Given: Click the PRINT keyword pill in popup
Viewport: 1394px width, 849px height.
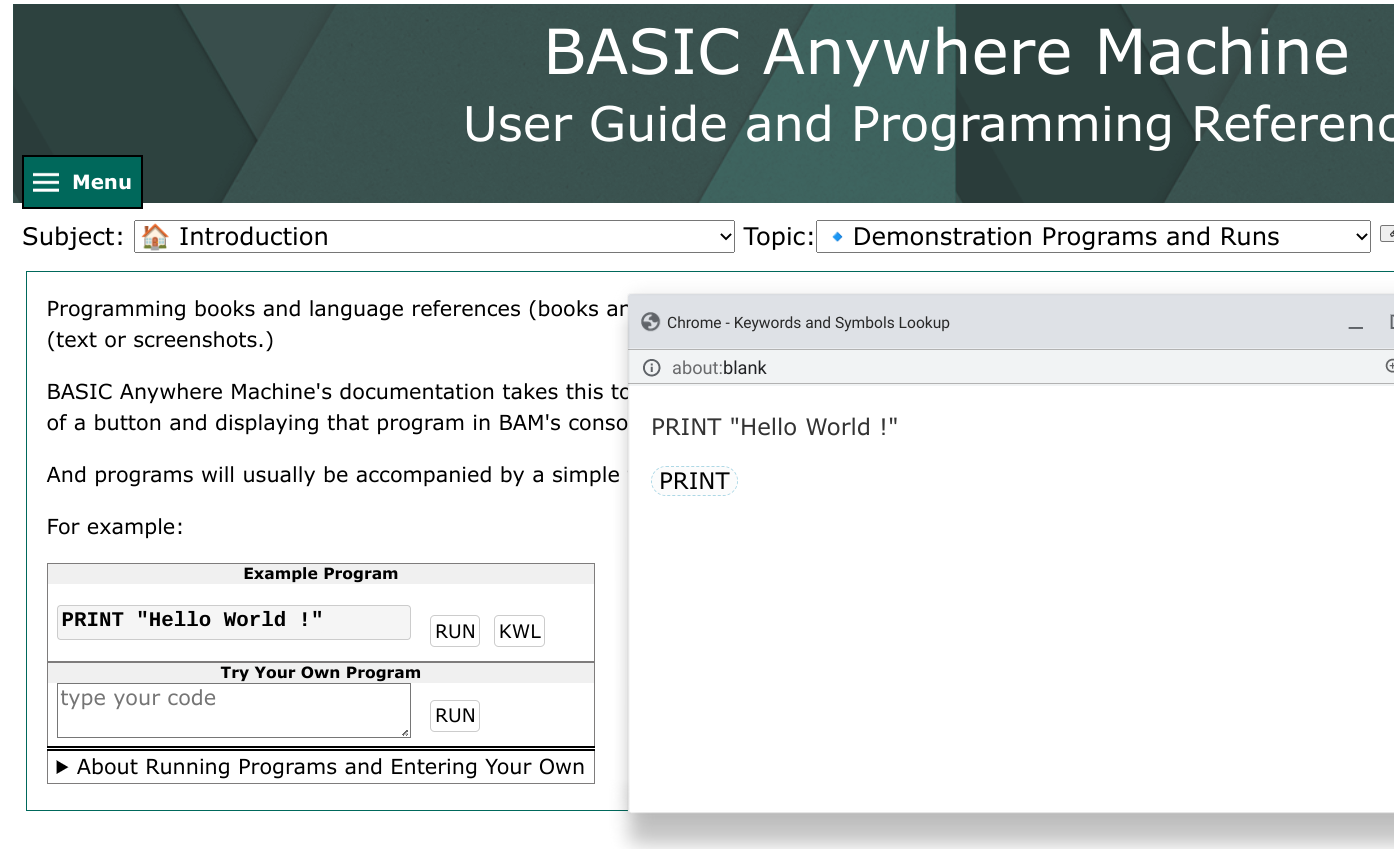Looking at the screenshot, I should click(694, 481).
